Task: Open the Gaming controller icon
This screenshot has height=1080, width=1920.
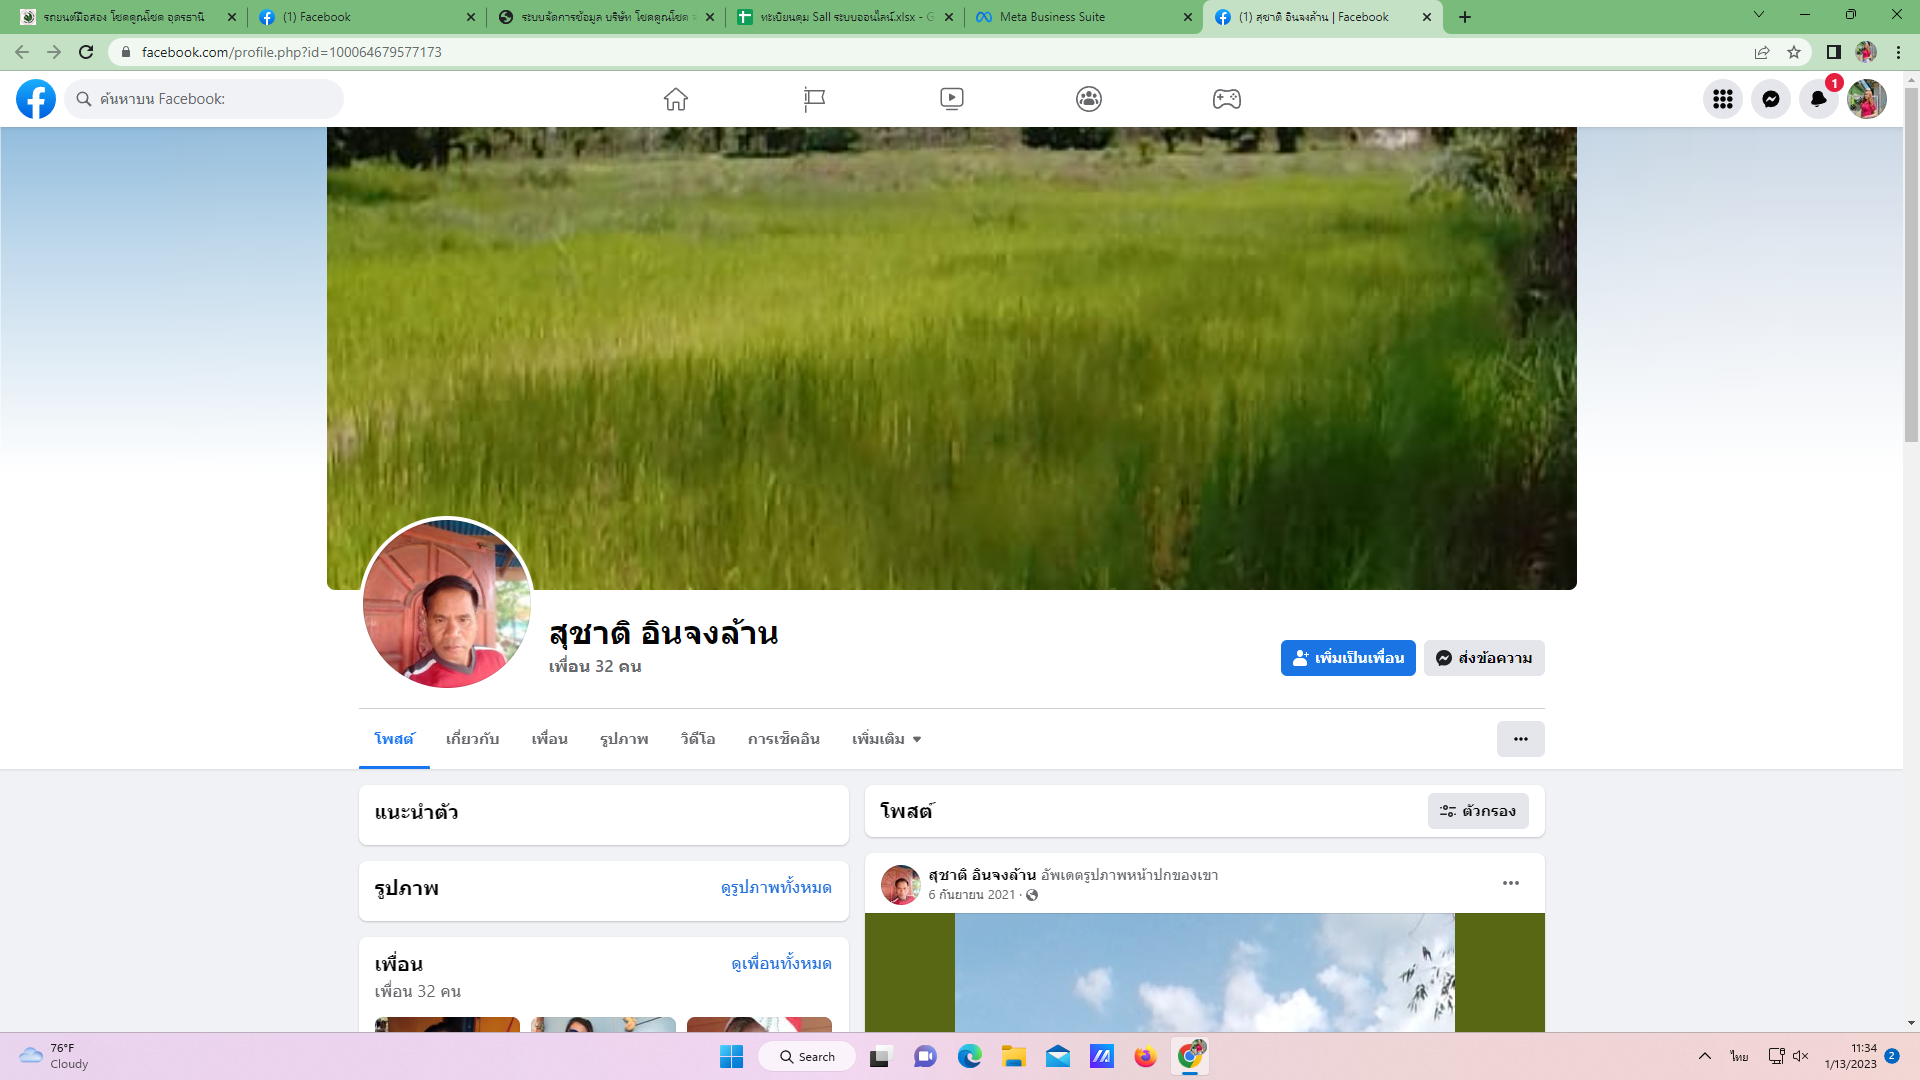Action: click(x=1226, y=99)
